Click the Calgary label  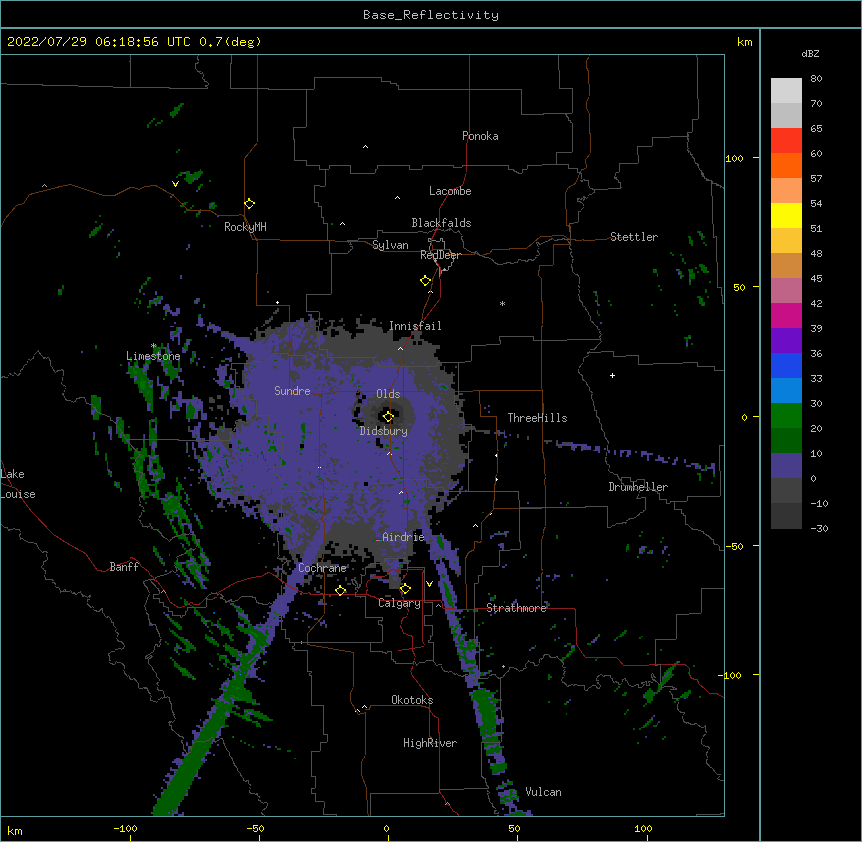click(399, 603)
